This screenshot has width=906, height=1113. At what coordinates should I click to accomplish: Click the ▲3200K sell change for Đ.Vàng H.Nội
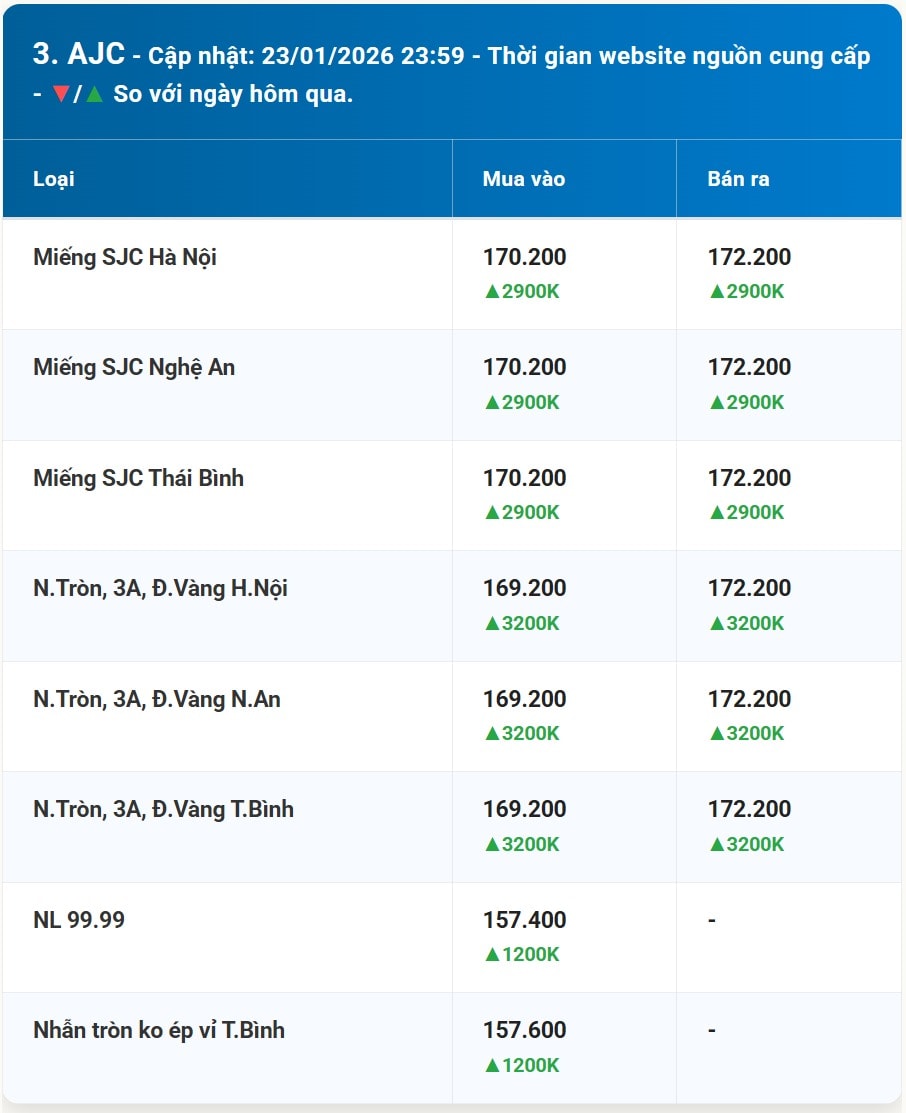[746, 623]
